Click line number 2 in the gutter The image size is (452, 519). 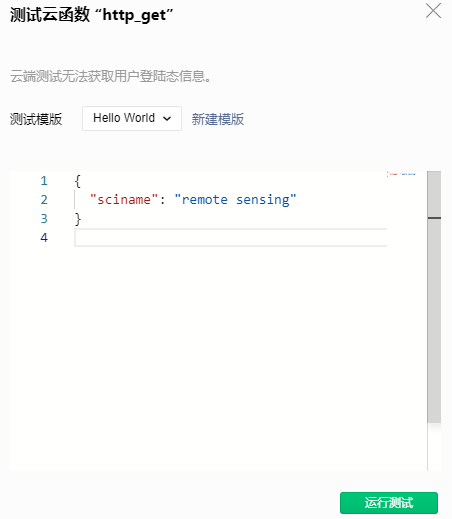coord(44,200)
